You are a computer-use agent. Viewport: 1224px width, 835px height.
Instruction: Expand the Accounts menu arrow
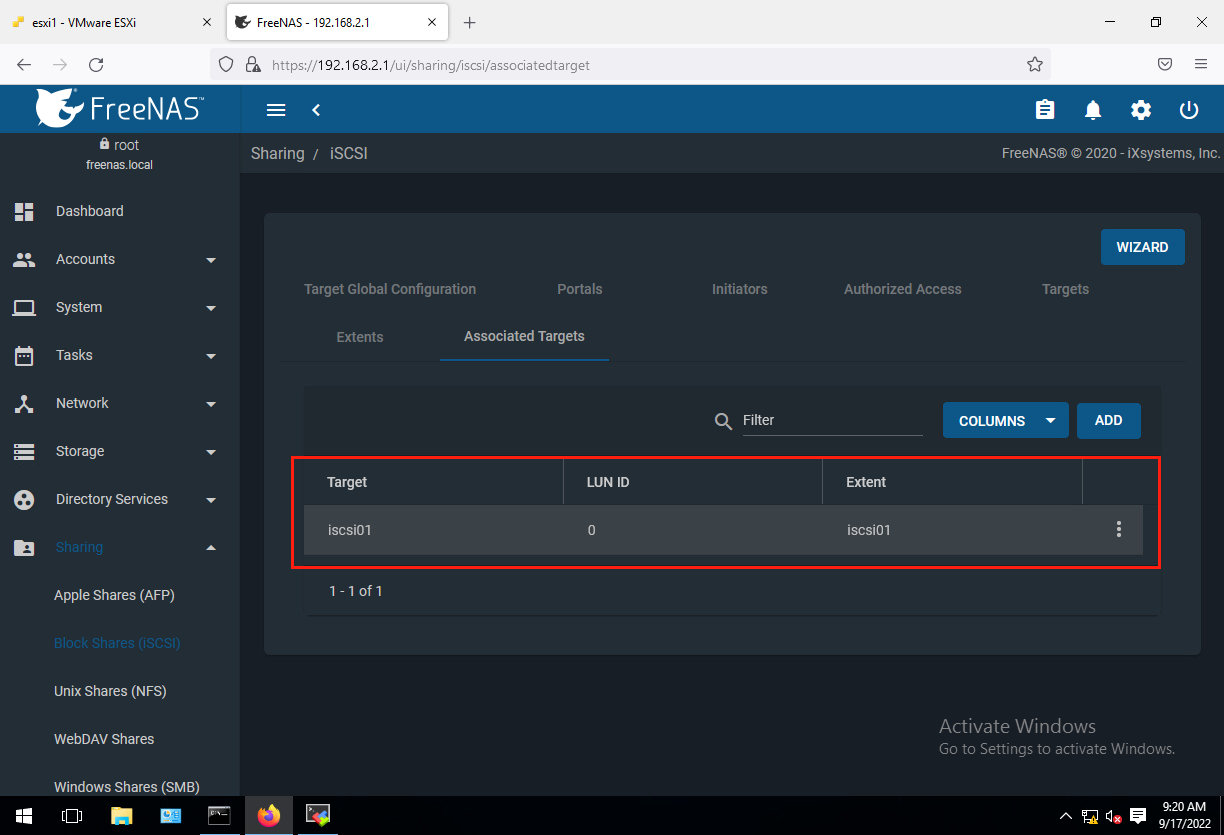(211, 260)
